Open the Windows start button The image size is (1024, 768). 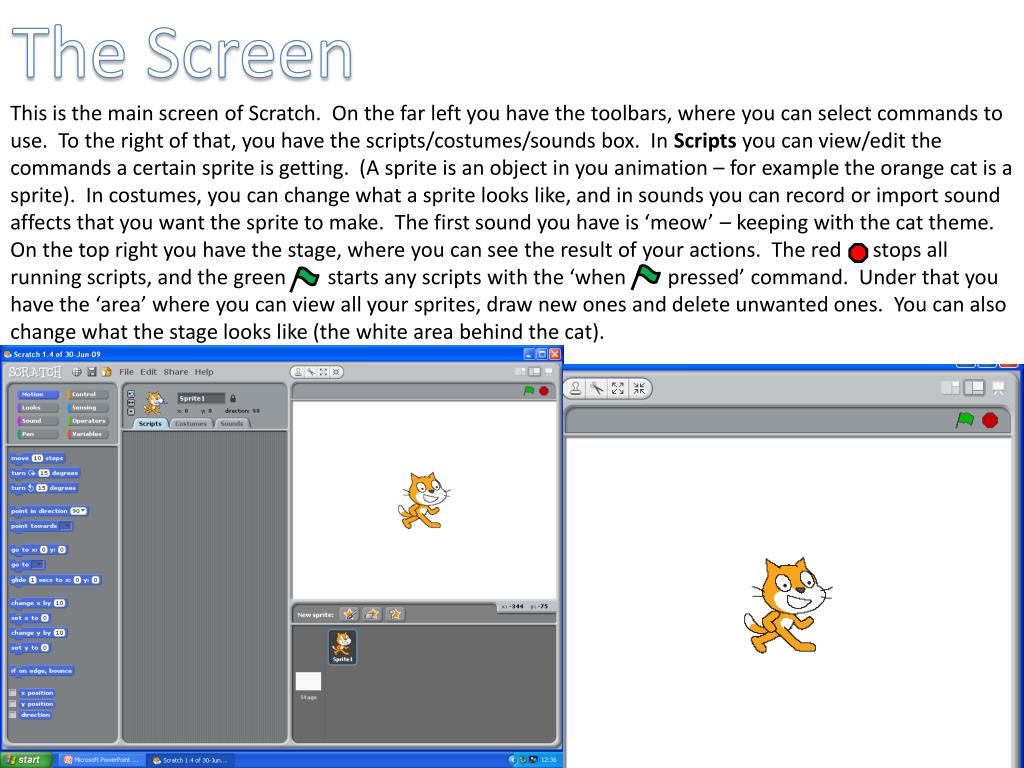coord(24,760)
